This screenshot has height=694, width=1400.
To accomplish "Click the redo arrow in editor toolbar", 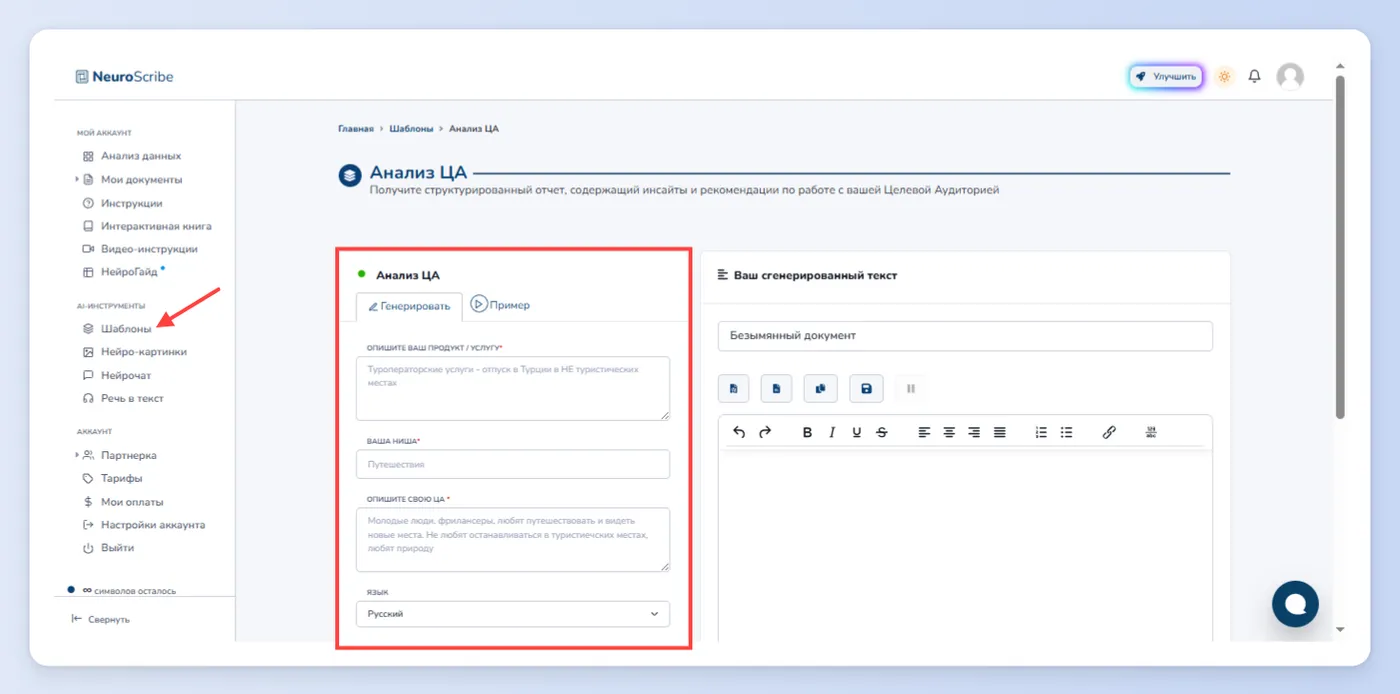I will point(765,432).
